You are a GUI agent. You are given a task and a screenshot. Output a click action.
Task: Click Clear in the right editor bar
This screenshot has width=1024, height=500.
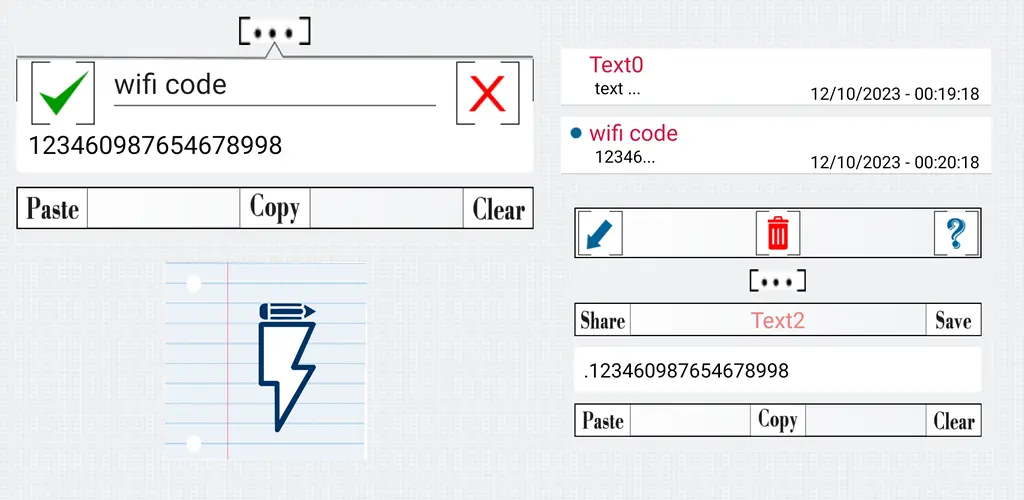click(x=953, y=420)
